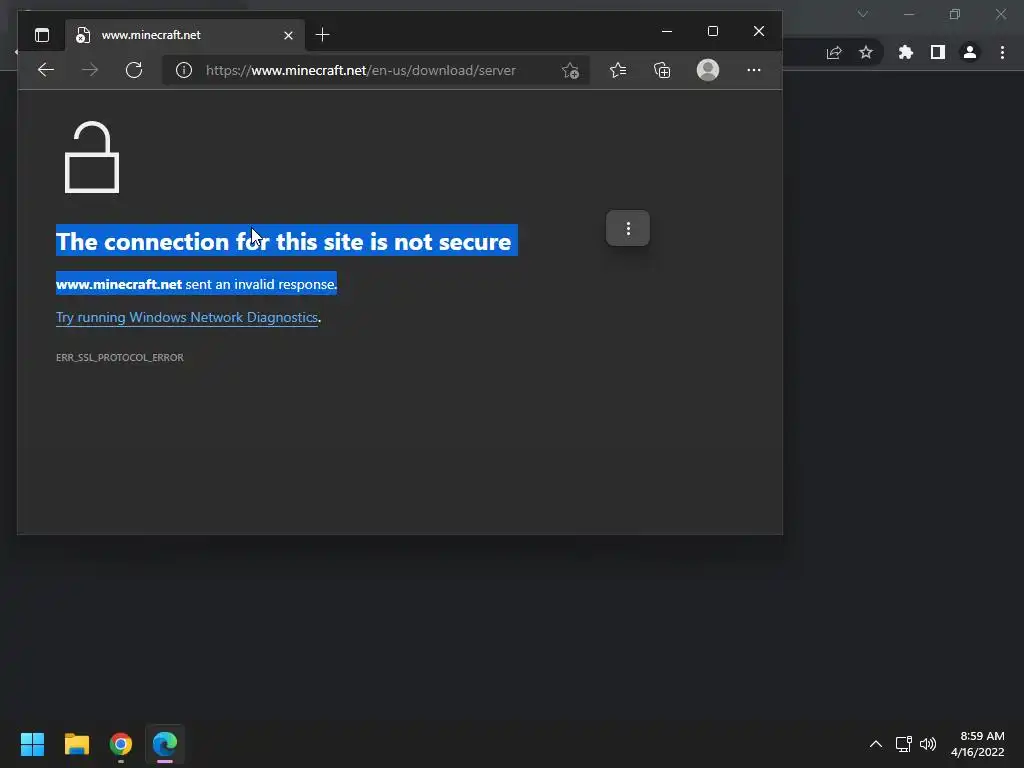Switch to Google Chrome on taskbar
This screenshot has width=1024, height=768.
(121, 744)
